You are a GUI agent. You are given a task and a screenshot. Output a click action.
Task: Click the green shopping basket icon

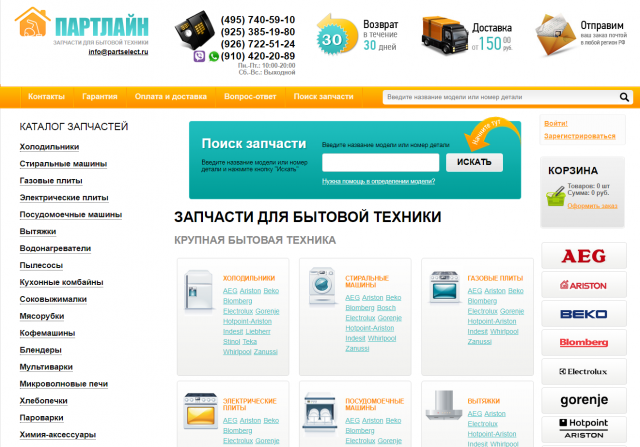click(556, 196)
